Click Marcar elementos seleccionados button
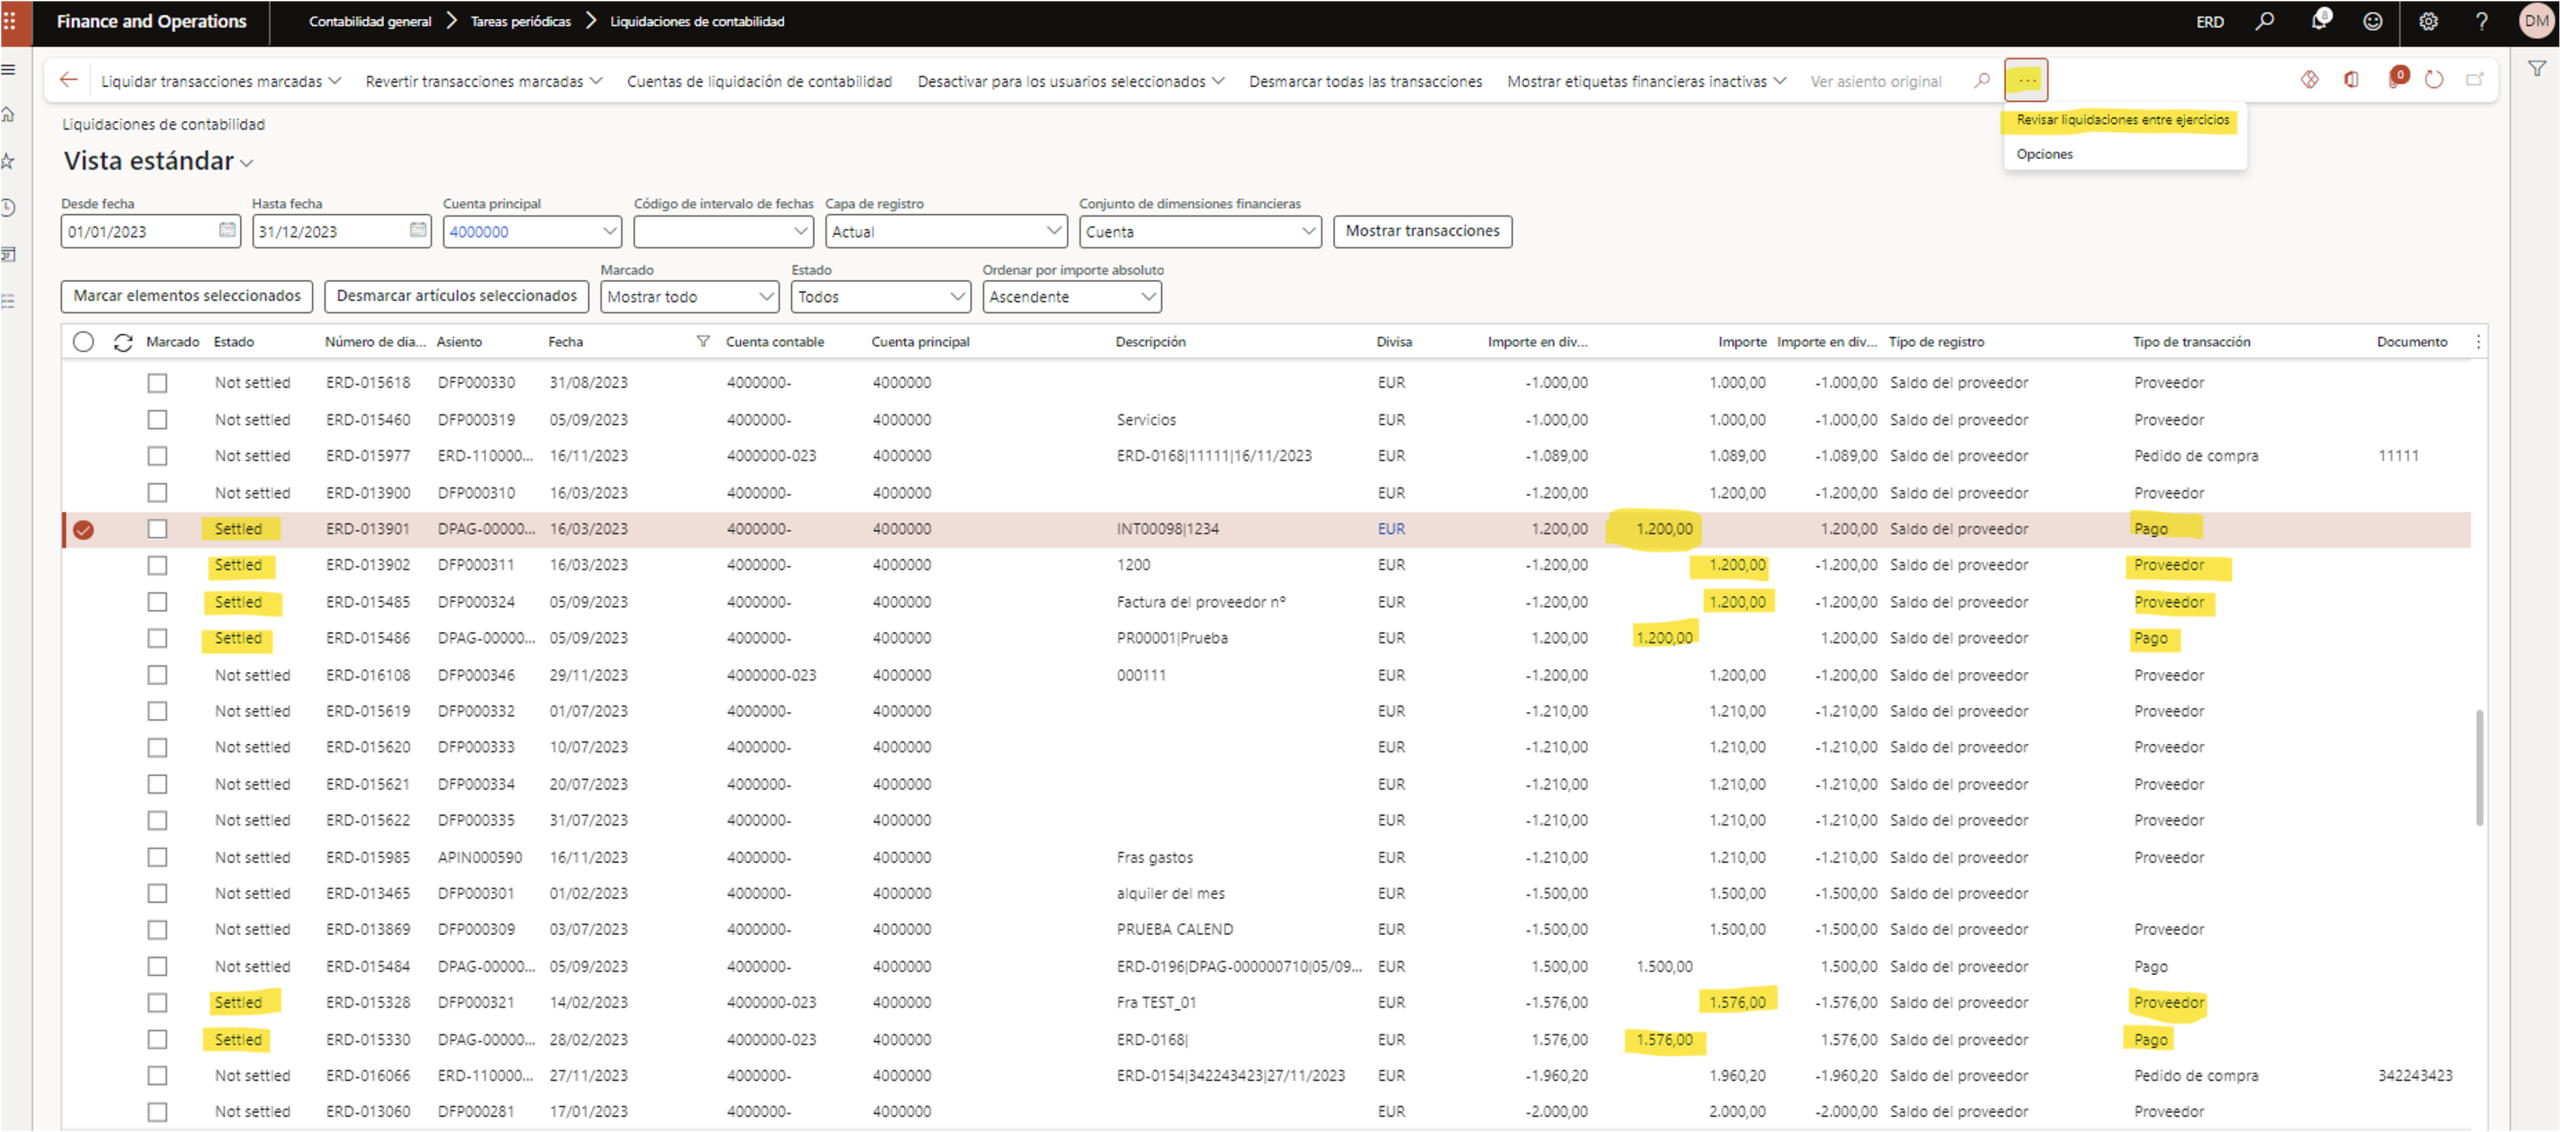2560x1132 pixels. pyautogui.click(x=187, y=296)
